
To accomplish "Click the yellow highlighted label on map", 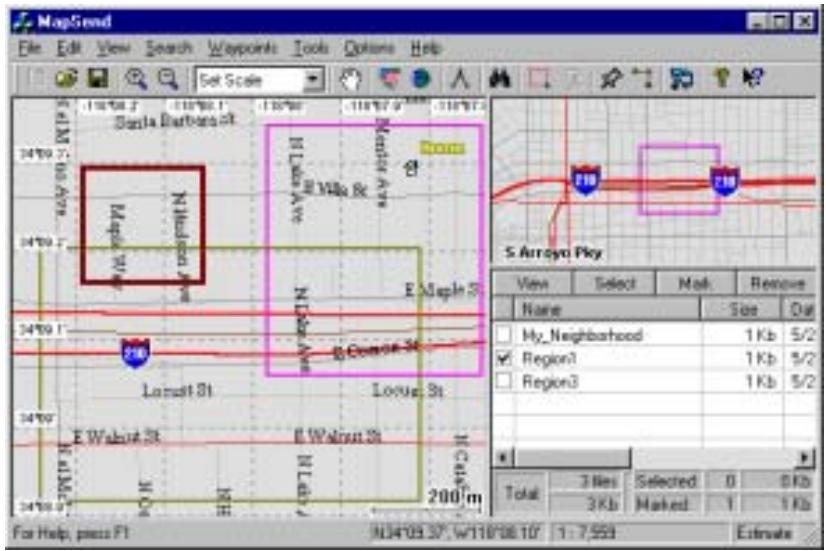I will 443,148.
